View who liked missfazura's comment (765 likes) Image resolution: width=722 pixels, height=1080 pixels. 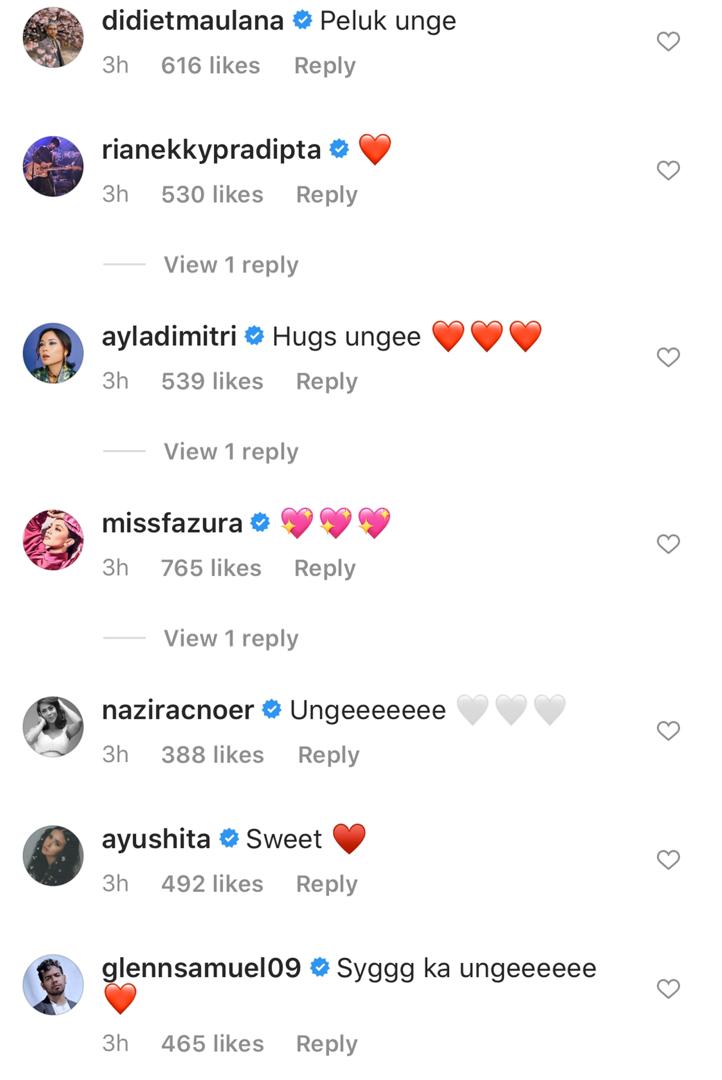pos(210,568)
